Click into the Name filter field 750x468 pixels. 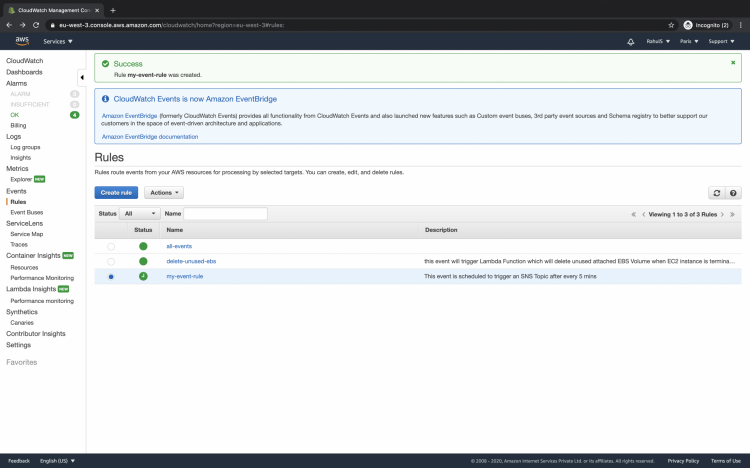click(225, 213)
